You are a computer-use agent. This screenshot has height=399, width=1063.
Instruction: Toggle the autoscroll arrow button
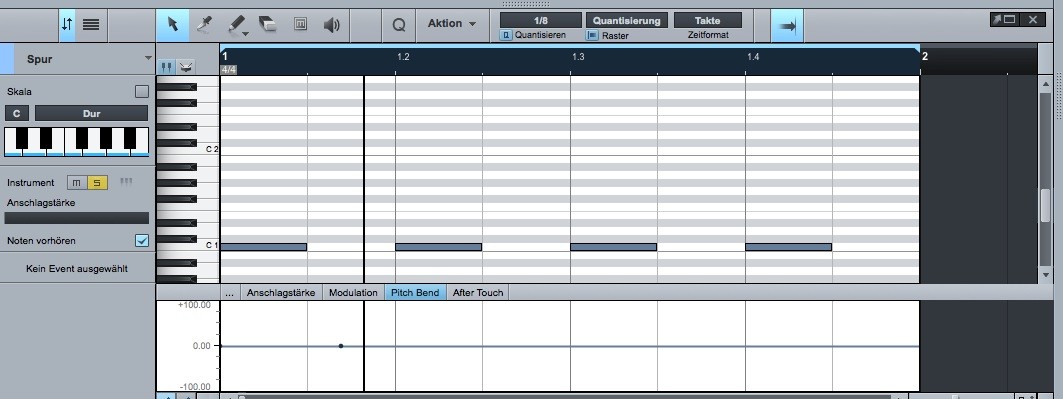[787, 26]
